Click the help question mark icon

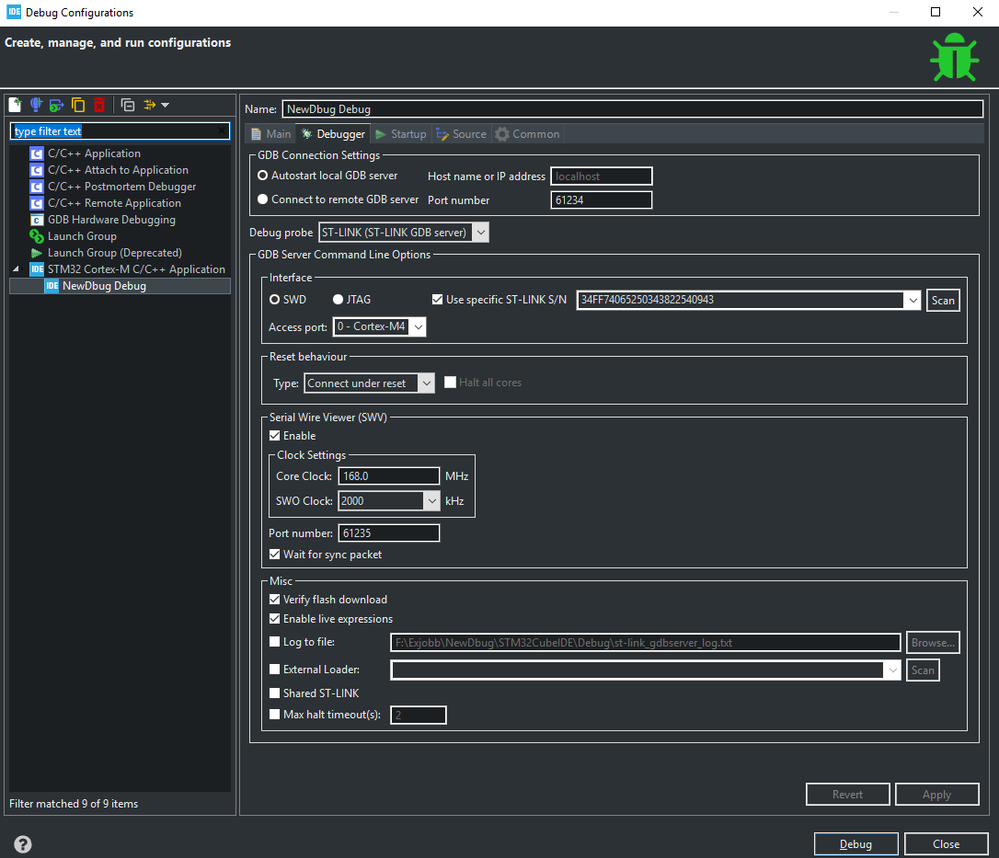[x=23, y=844]
